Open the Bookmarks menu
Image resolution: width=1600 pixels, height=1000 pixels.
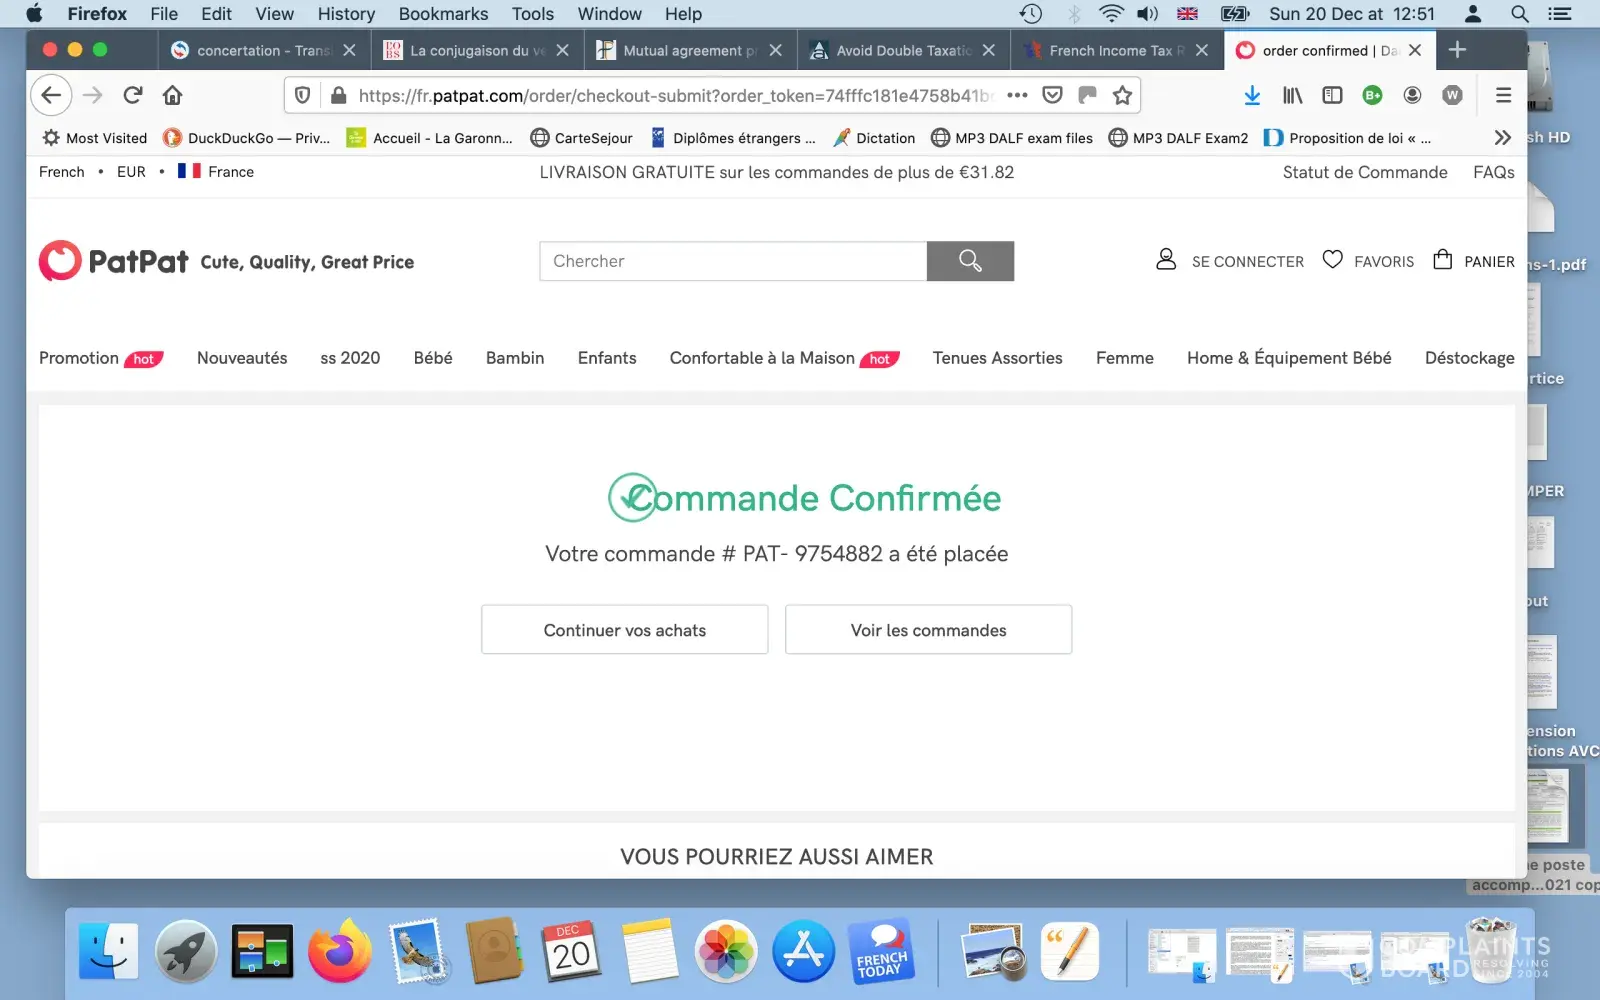tap(443, 14)
